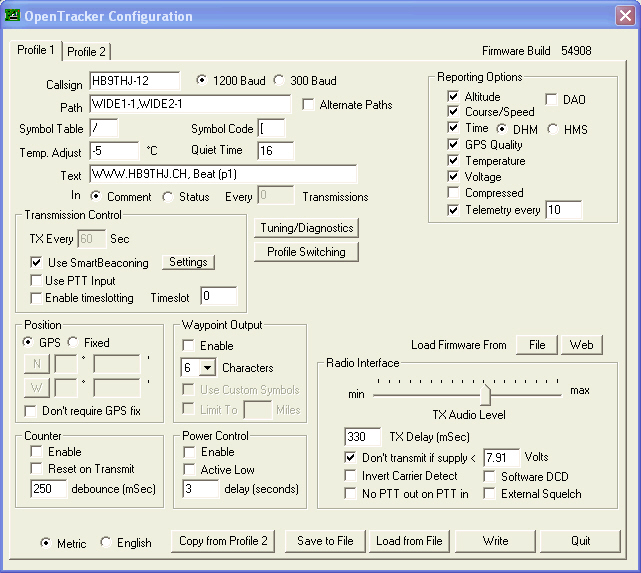Select the Profile 1 tab
Viewport: 641px width, 573px height.
tap(36, 50)
